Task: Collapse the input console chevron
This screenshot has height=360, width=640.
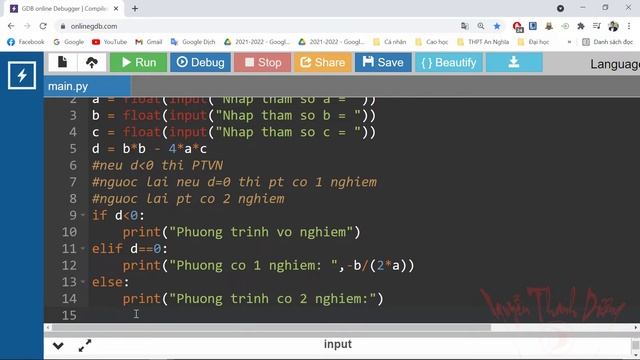Action: point(58,346)
